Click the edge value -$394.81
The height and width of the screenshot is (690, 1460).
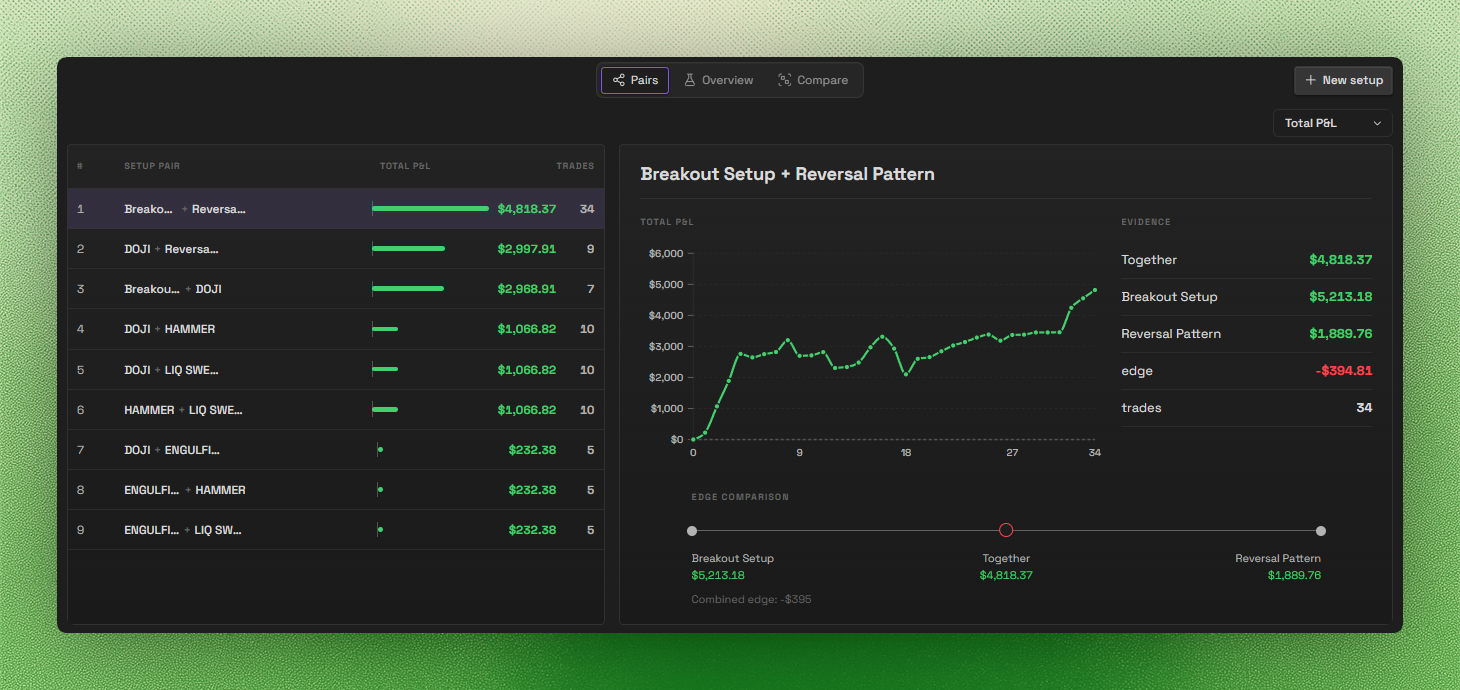1344,371
